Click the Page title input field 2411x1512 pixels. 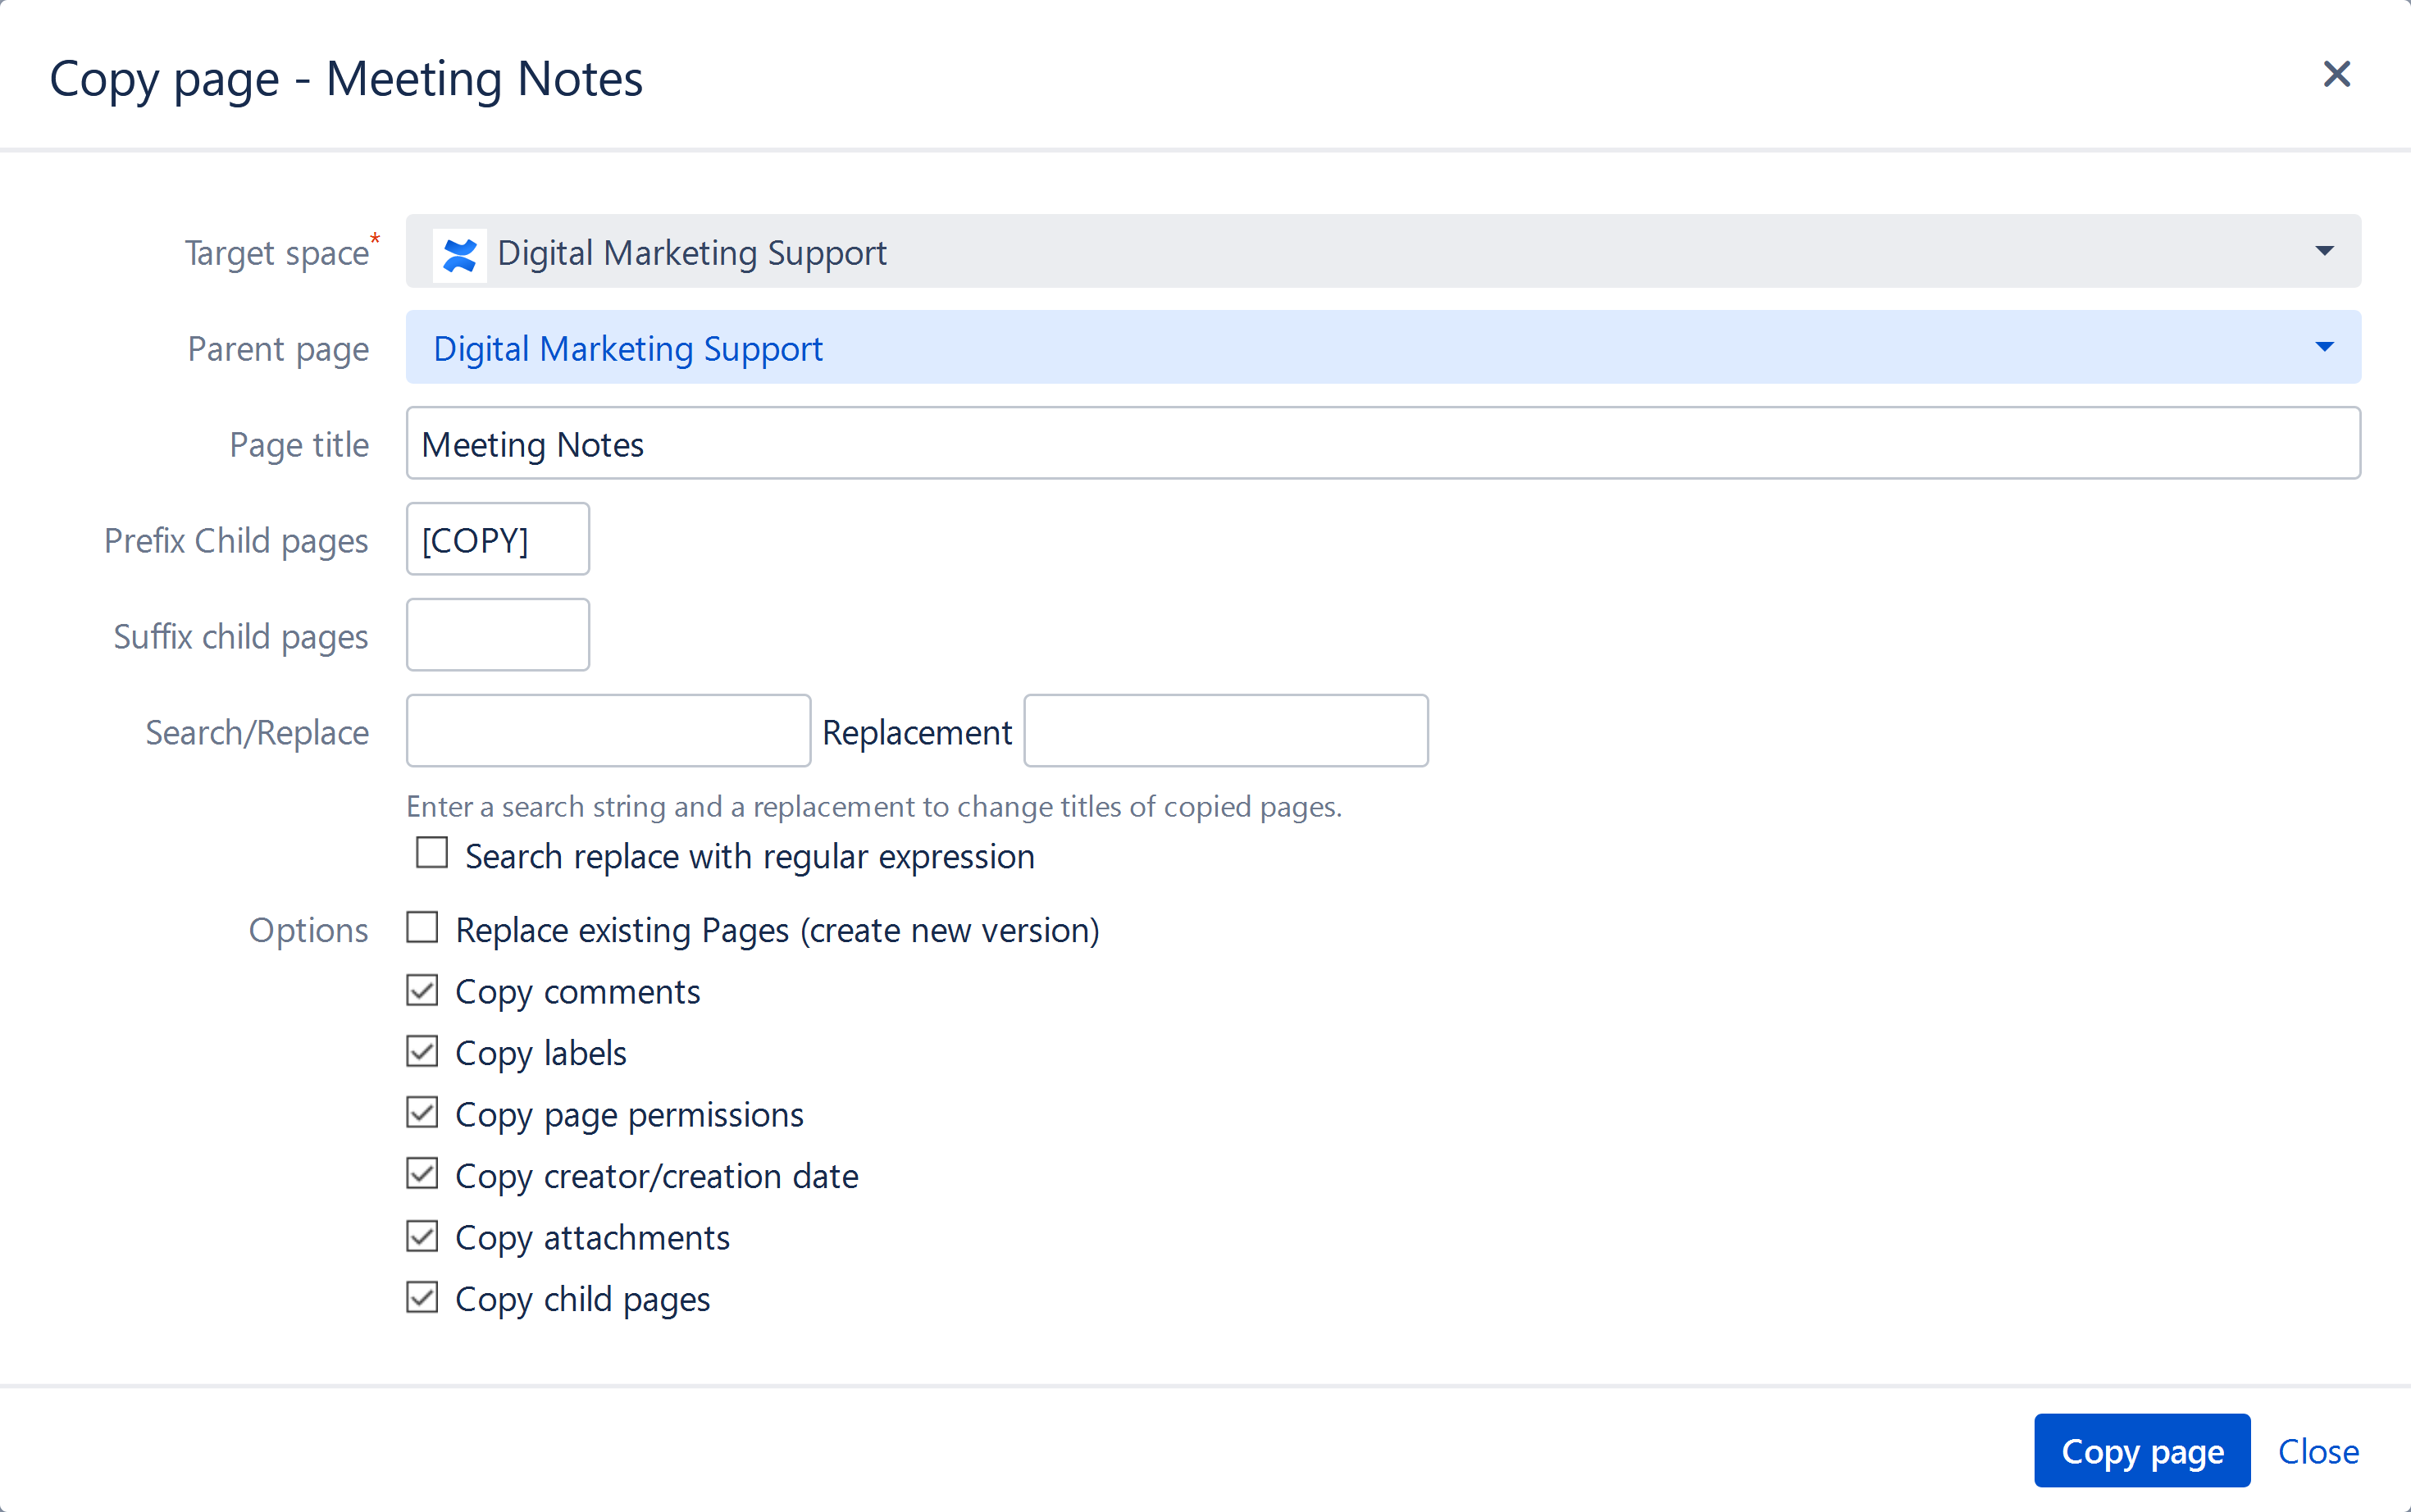pos(1382,444)
